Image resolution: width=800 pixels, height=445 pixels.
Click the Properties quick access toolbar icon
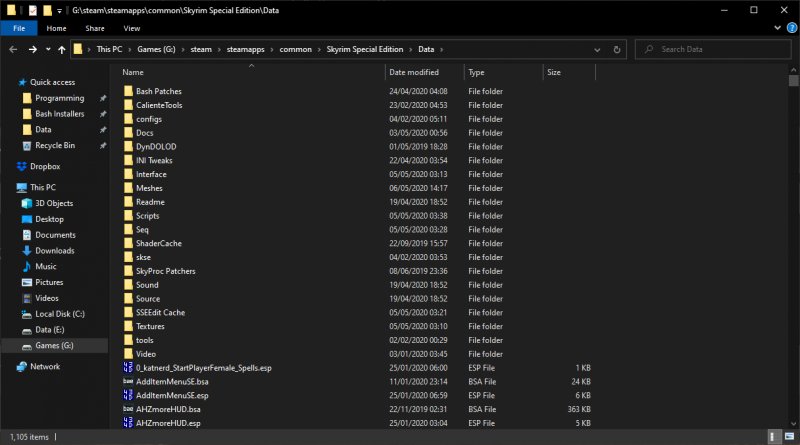33,10
